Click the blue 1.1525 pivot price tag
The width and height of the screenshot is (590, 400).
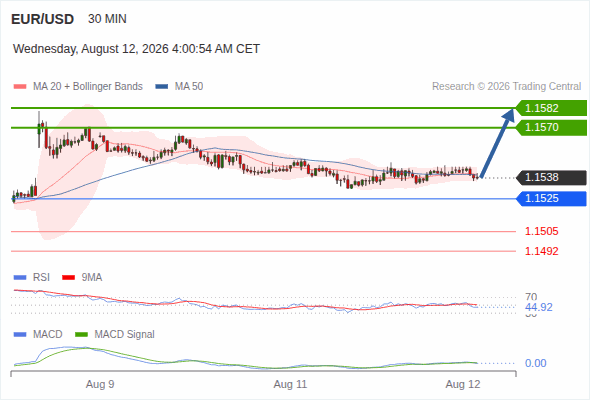(551, 198)
